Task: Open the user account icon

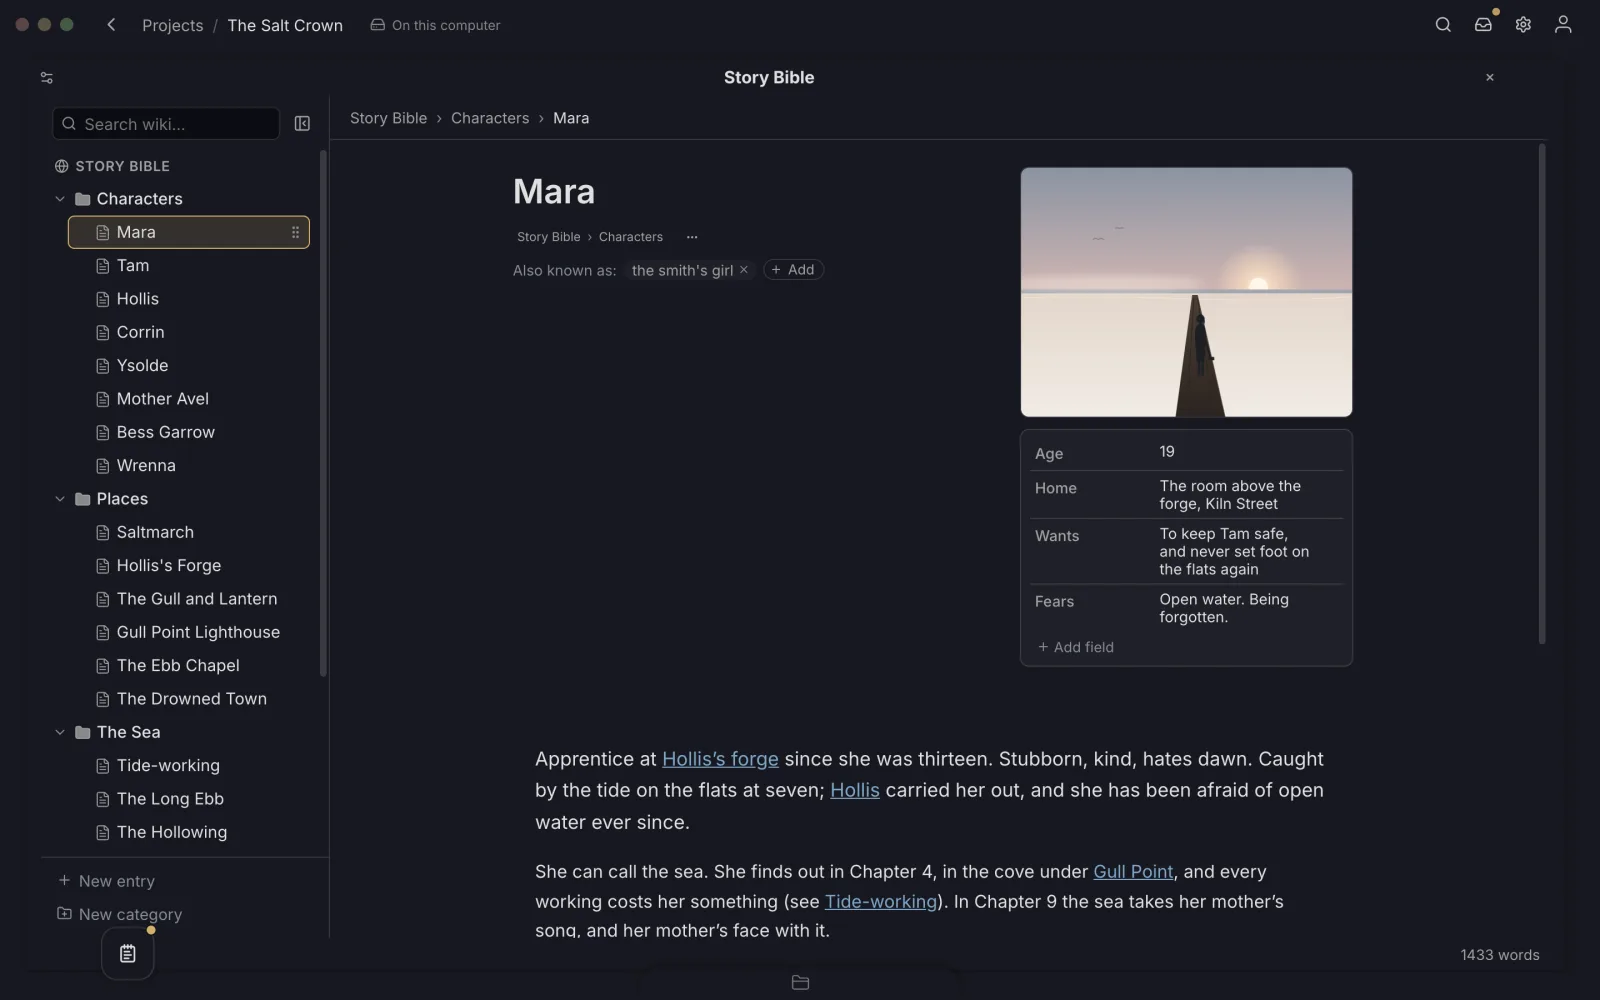Action: 1563,25
